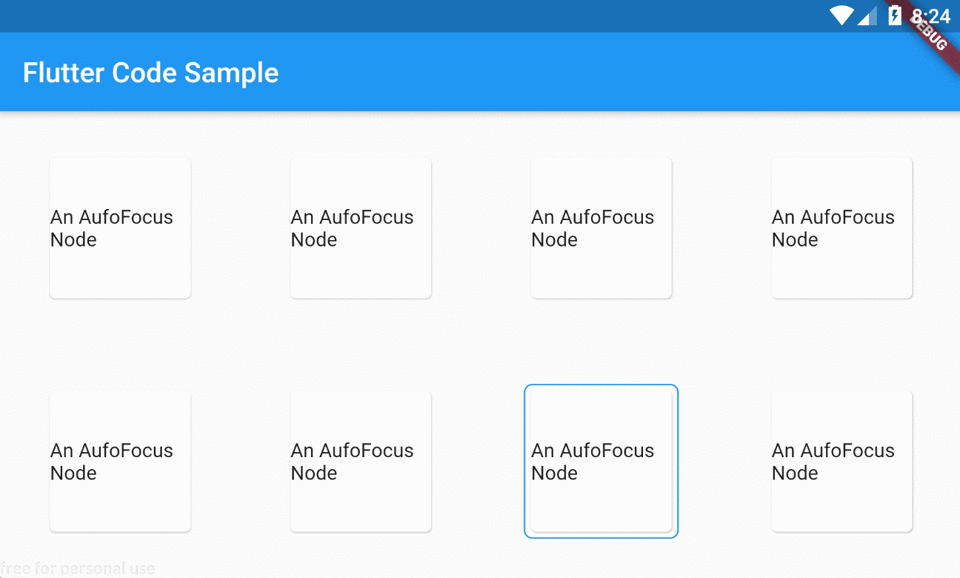Screen dimensions: 960x578
Task: Click the 8:24 clock in status bar
Action: point(930,16)
